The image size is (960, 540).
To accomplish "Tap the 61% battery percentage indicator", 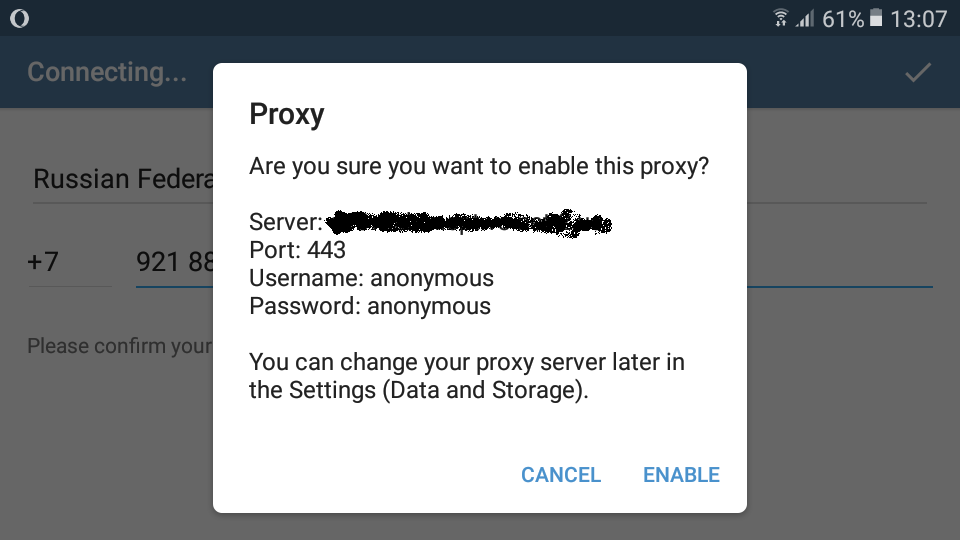I will (x=843, y=19).
